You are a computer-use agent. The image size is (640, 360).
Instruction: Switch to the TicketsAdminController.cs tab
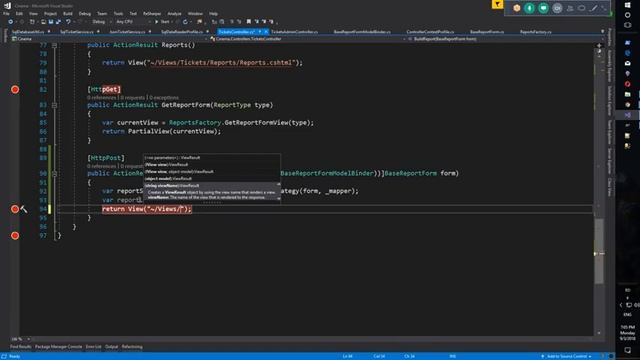pyautogui.click(x=294, y=32)
